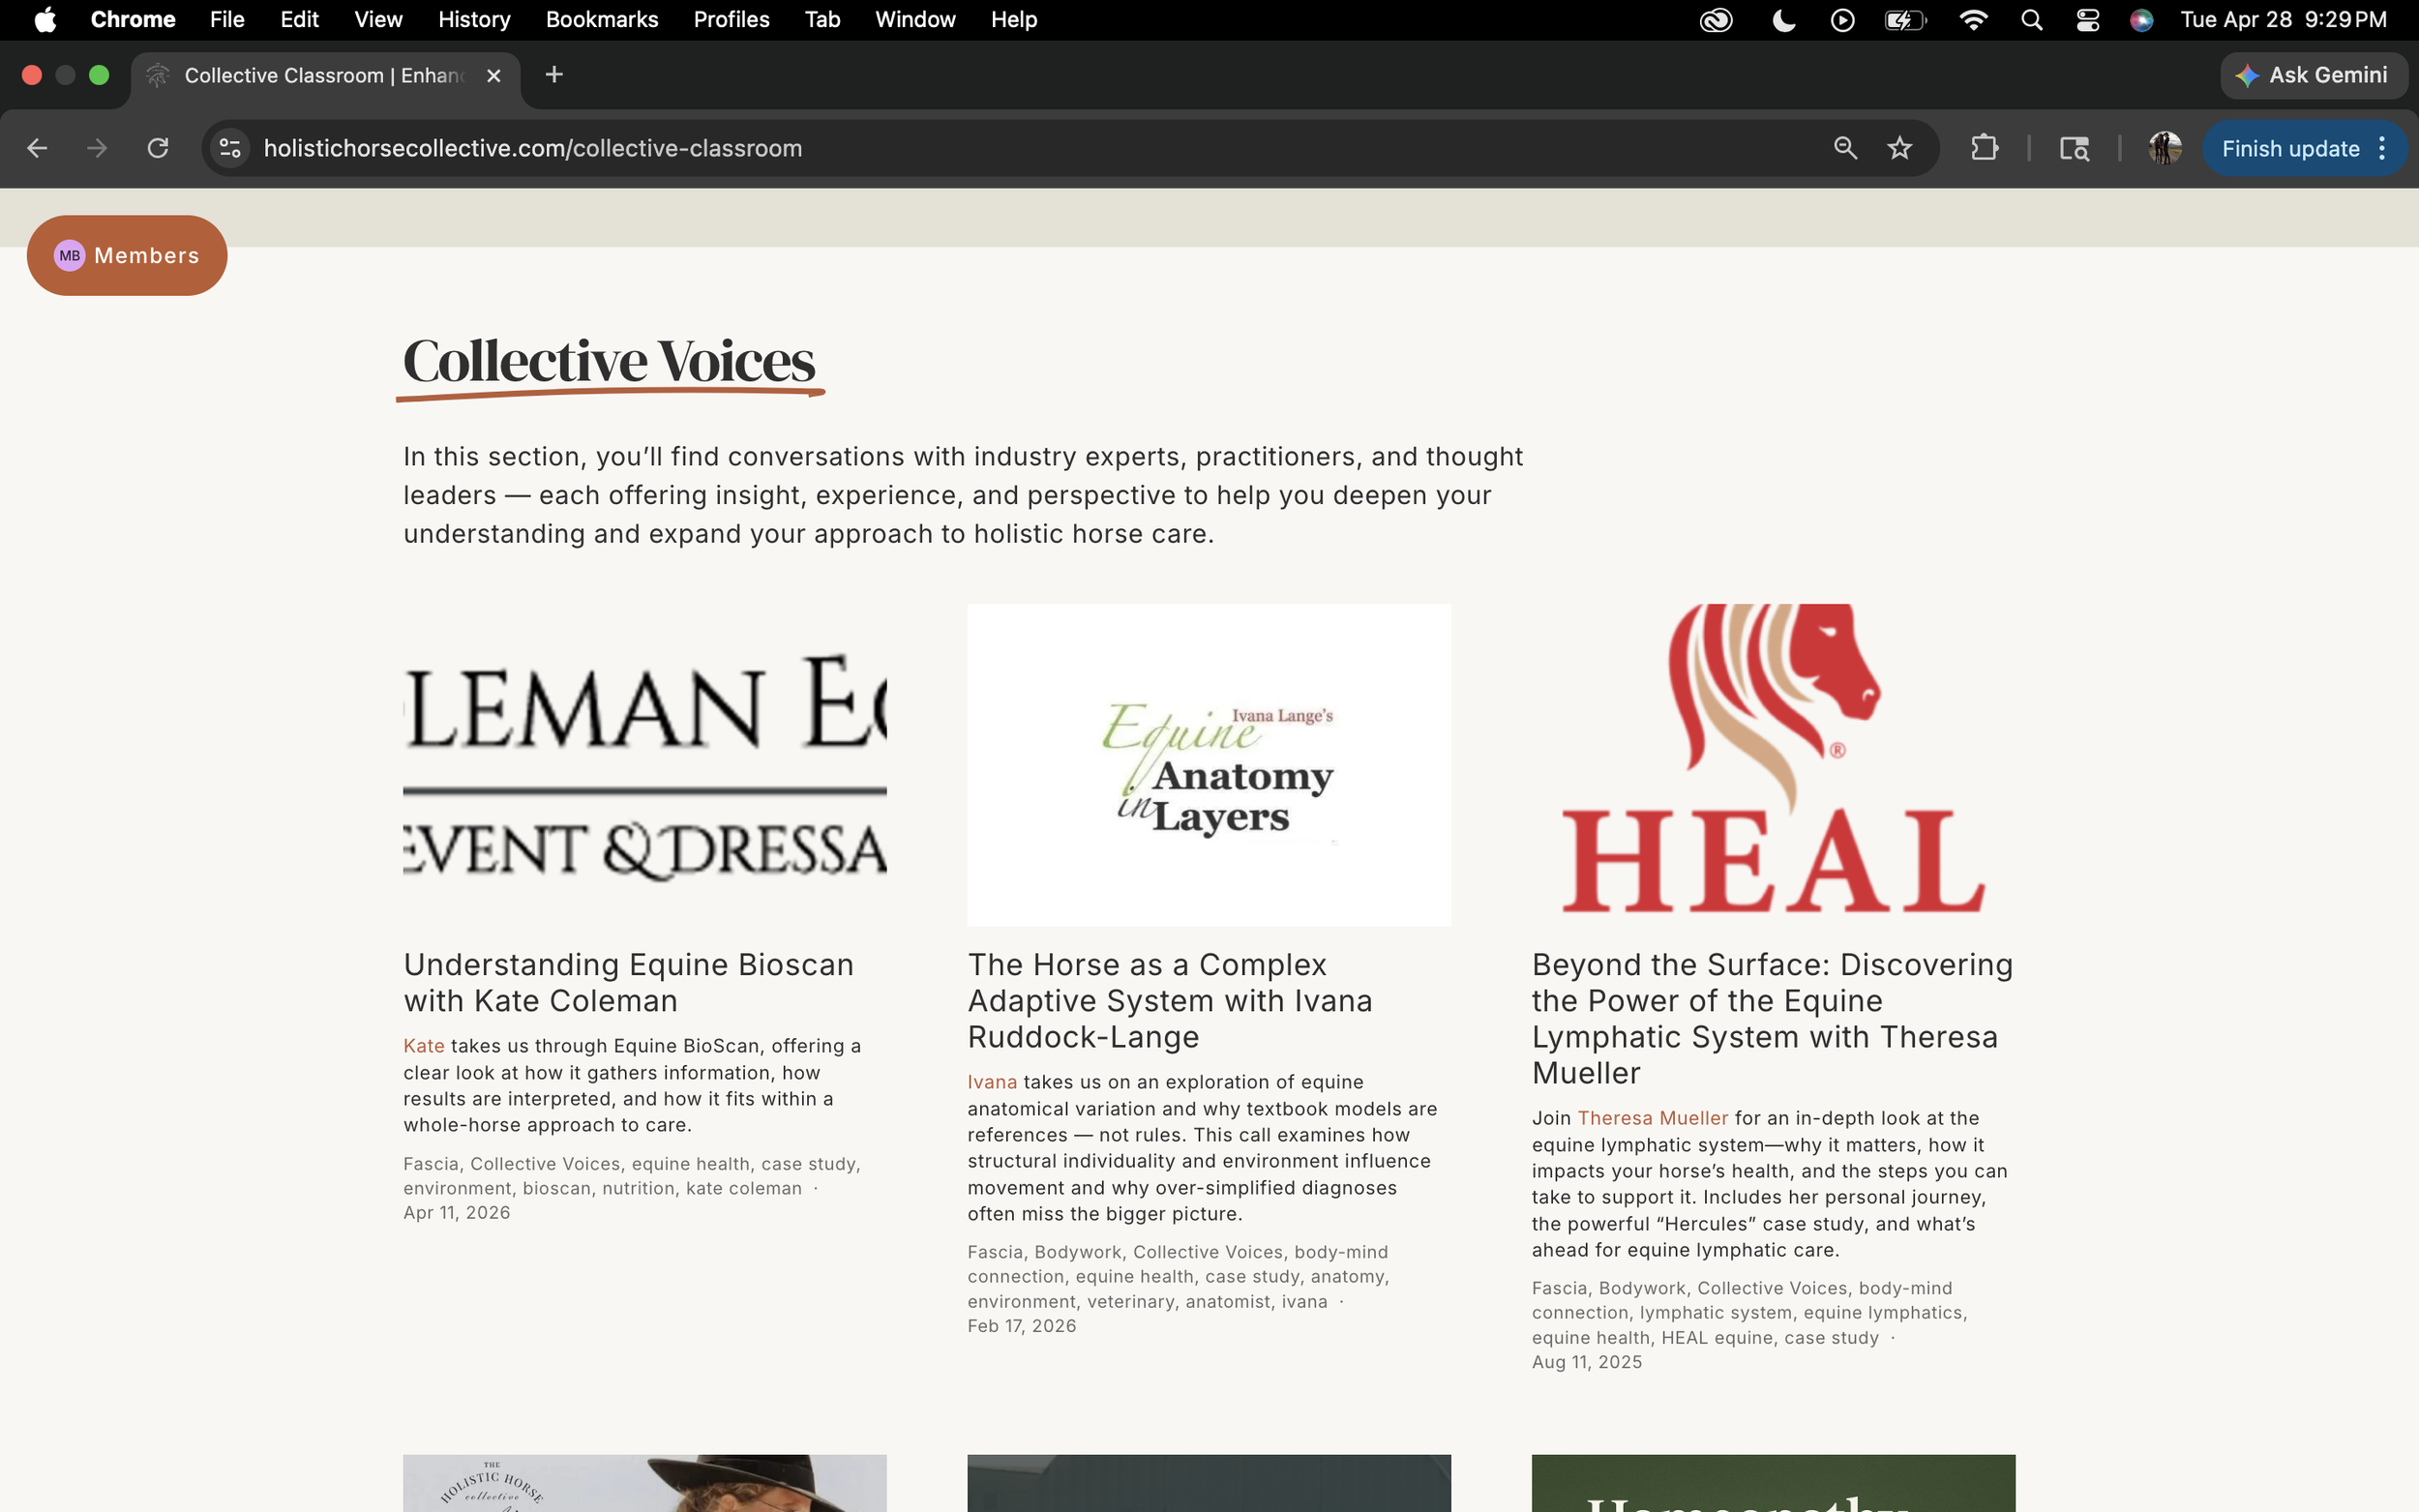Close the Collective Classroom tab
The height and width of the screenshot is (1512, 2419).
[493, 75]
